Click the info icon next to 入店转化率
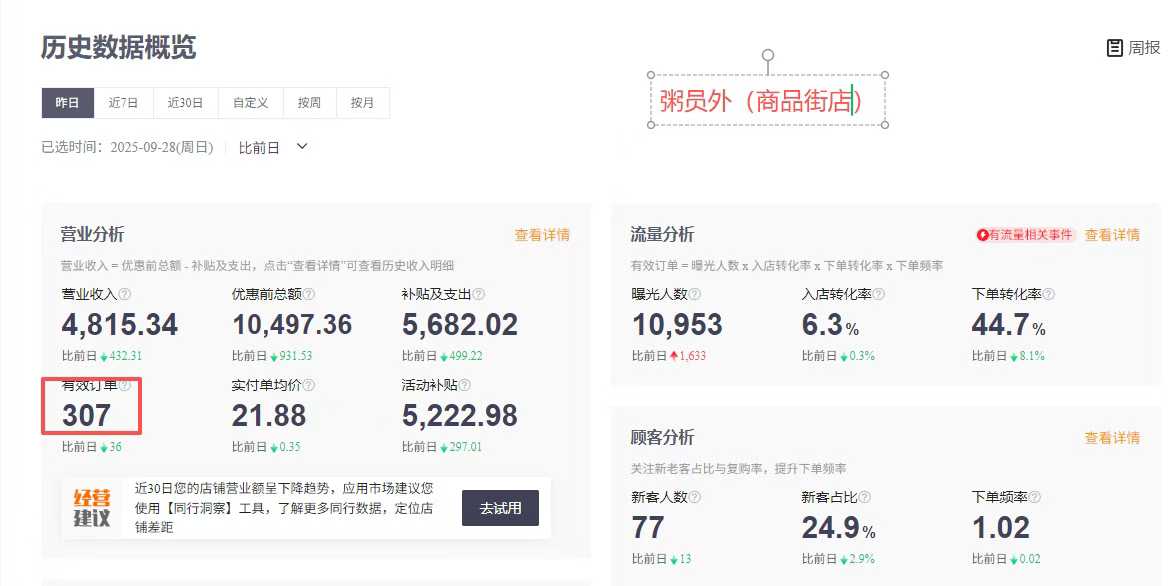The image size is (1172, 586). (879, 294)
